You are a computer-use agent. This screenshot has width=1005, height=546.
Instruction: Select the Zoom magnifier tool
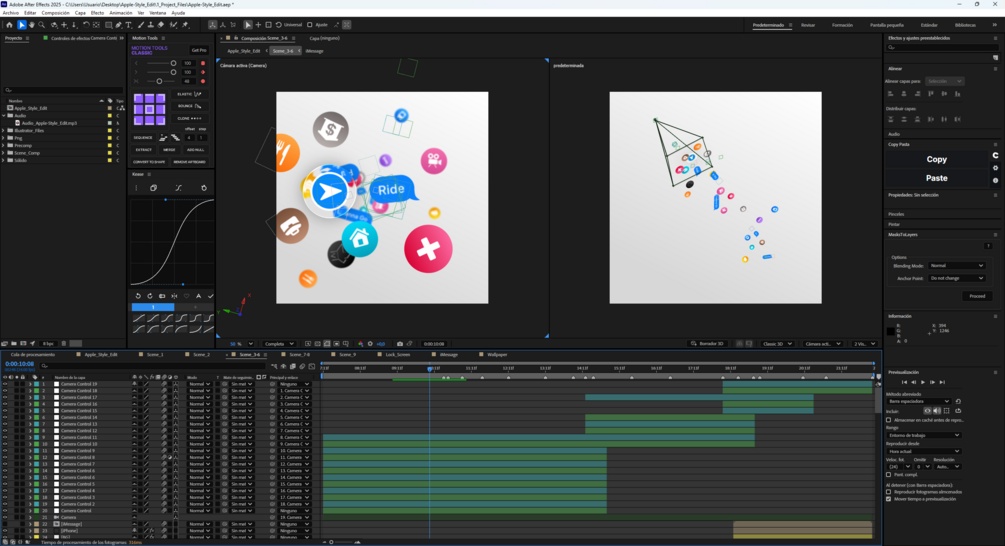point(42,25)
